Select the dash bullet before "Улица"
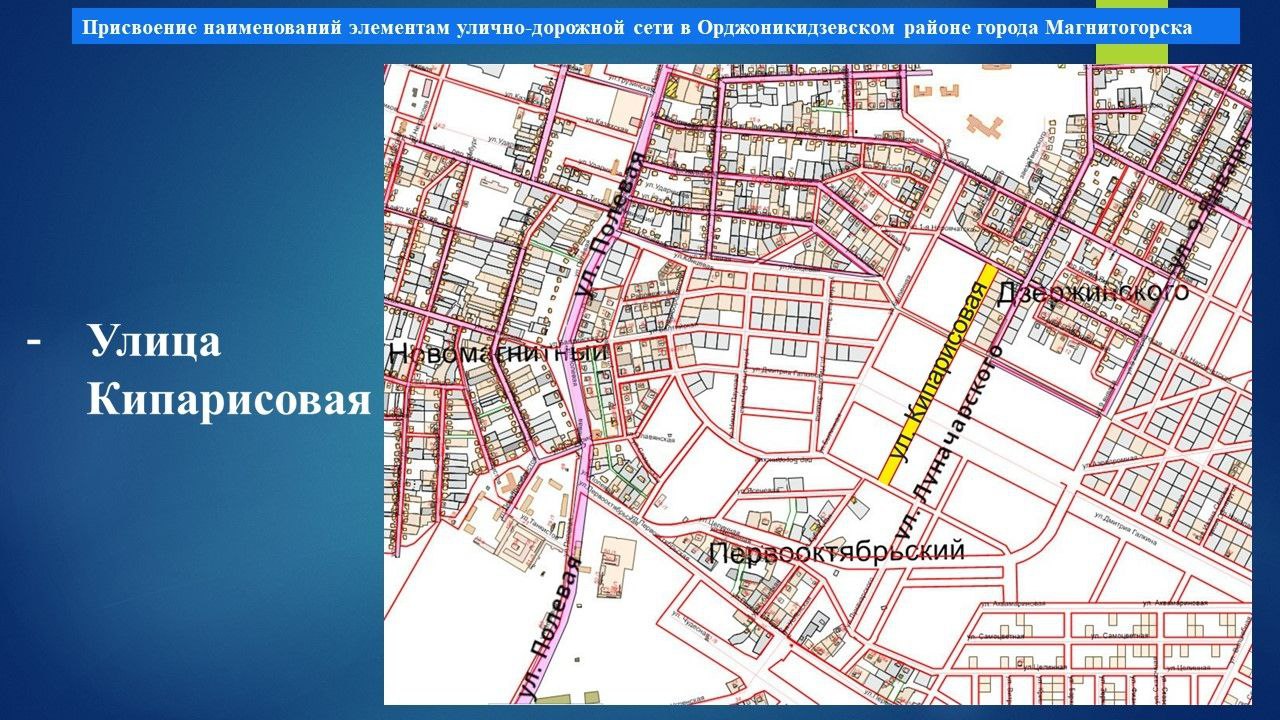The height and width of the screenshot is (720, 1280). [34, 341]
